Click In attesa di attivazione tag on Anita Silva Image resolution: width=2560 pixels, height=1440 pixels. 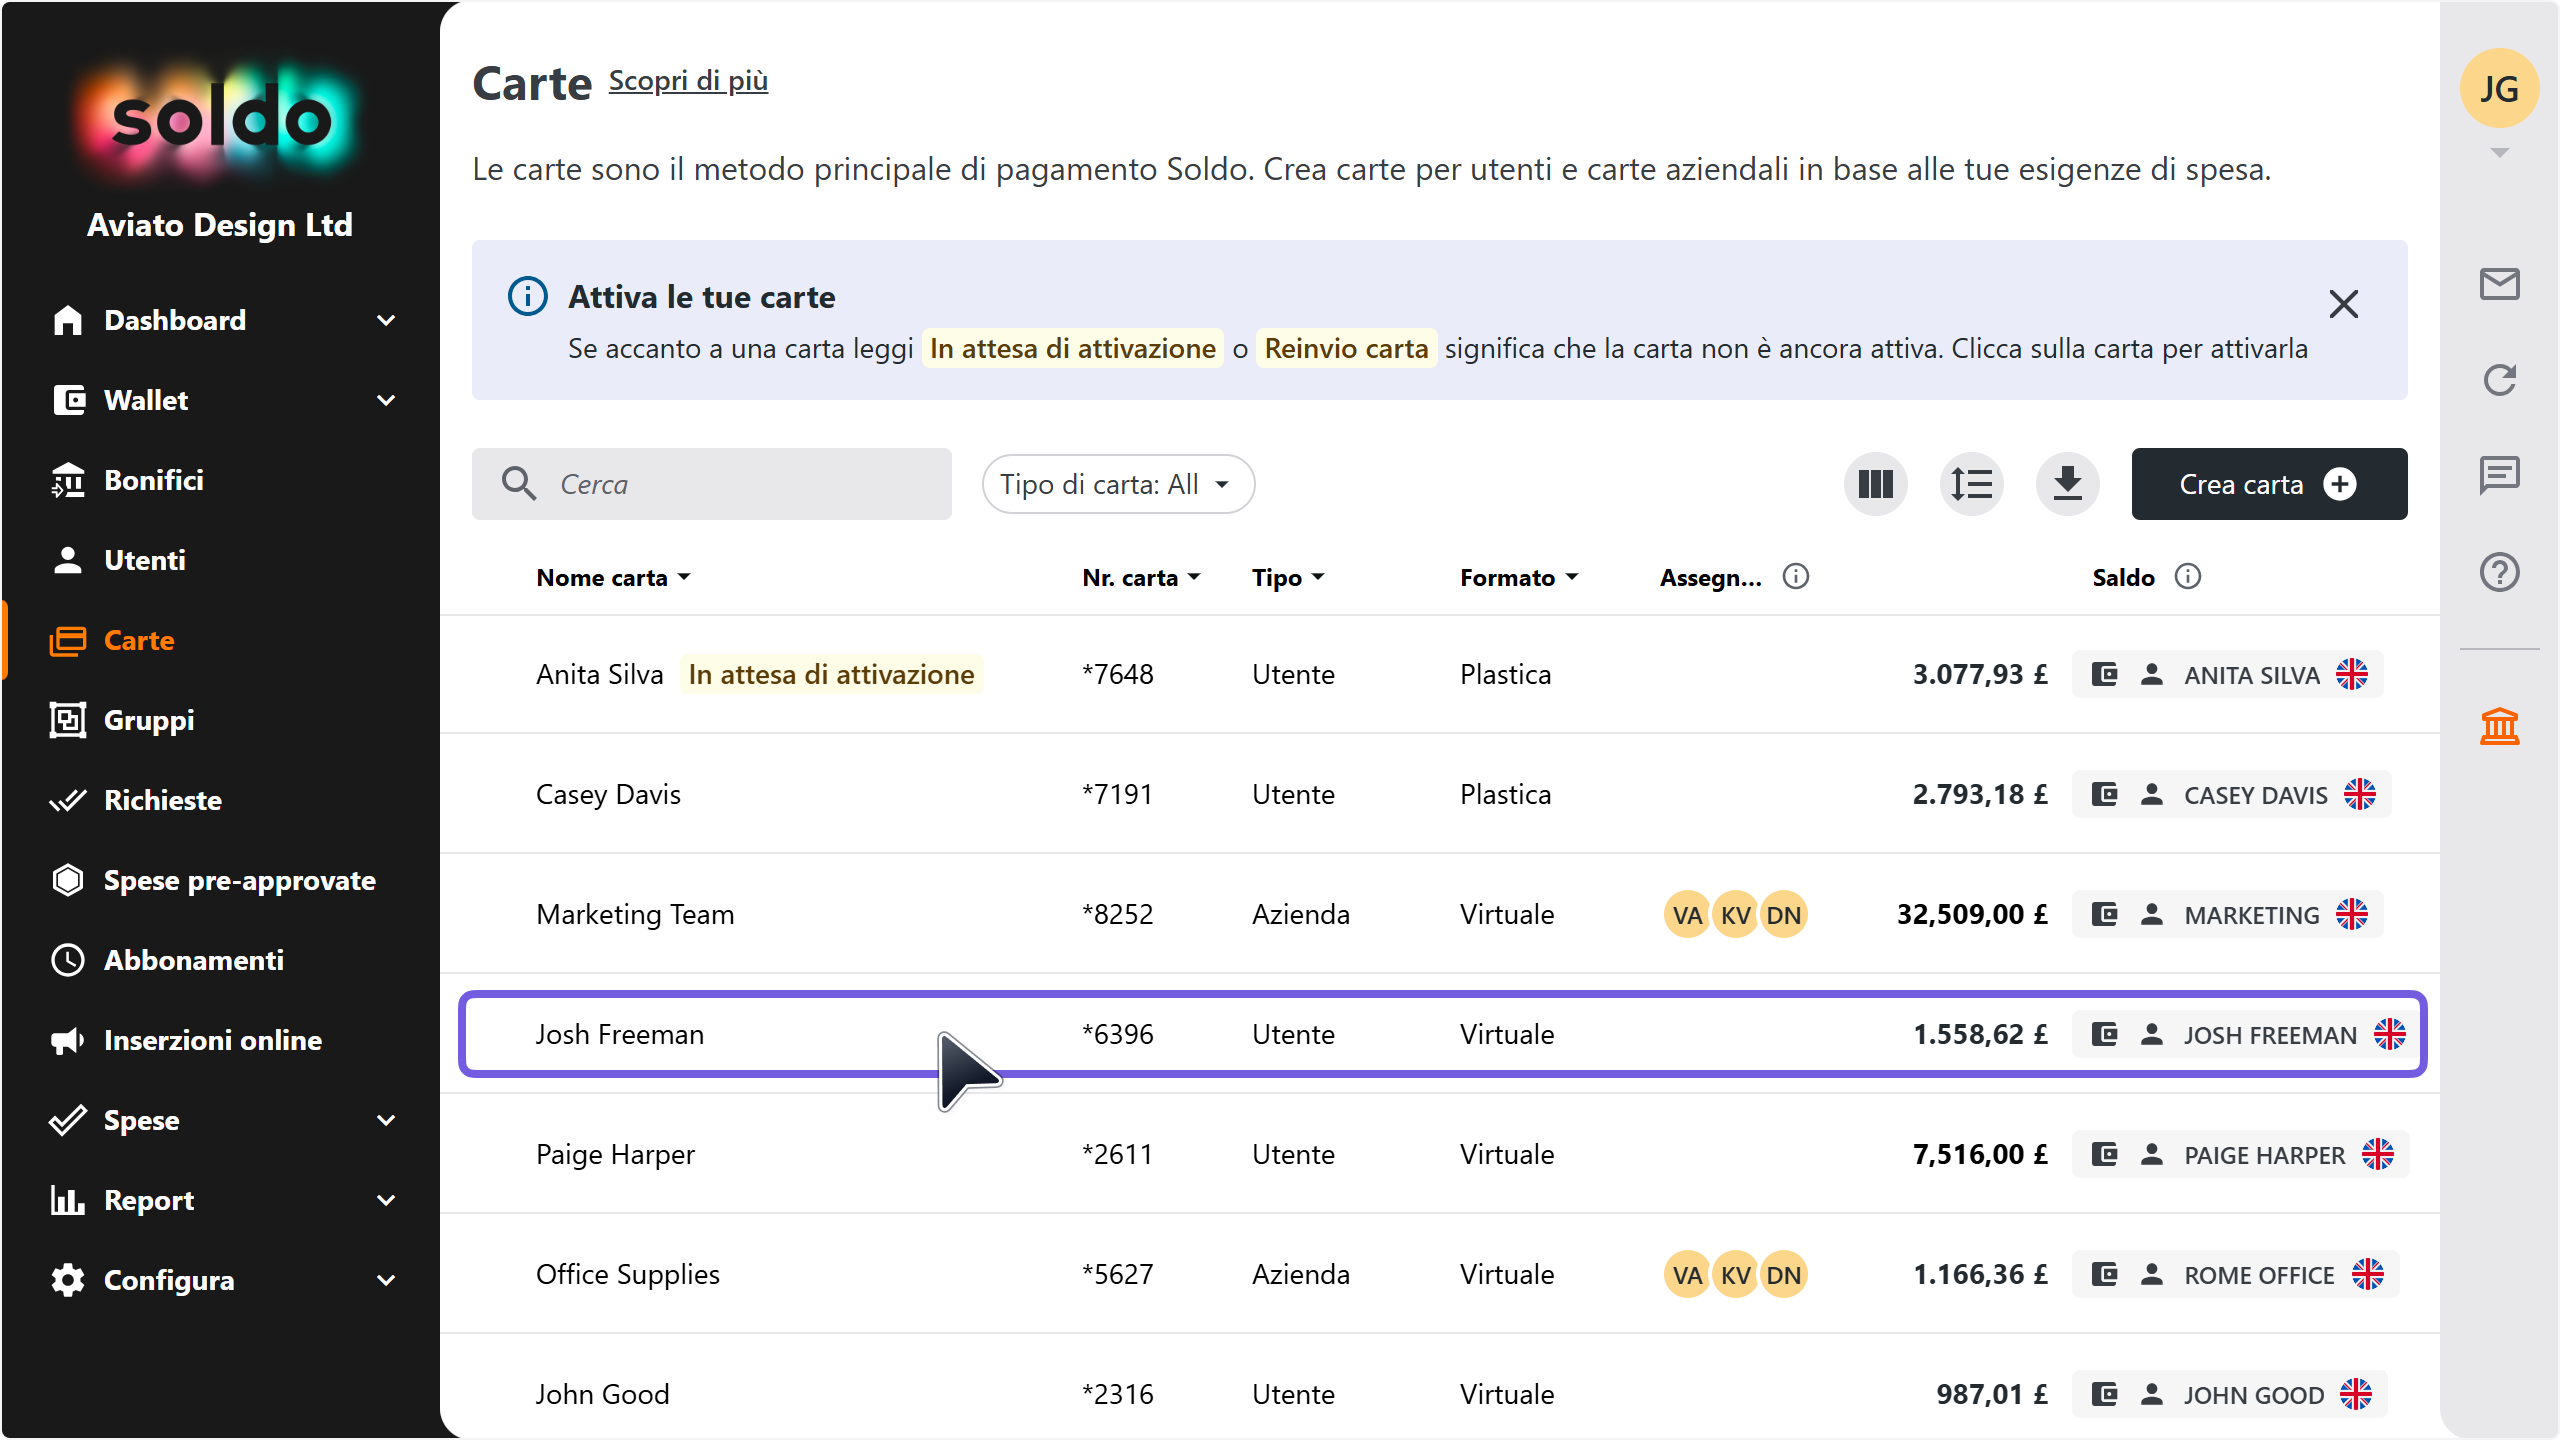click(831, 675)
